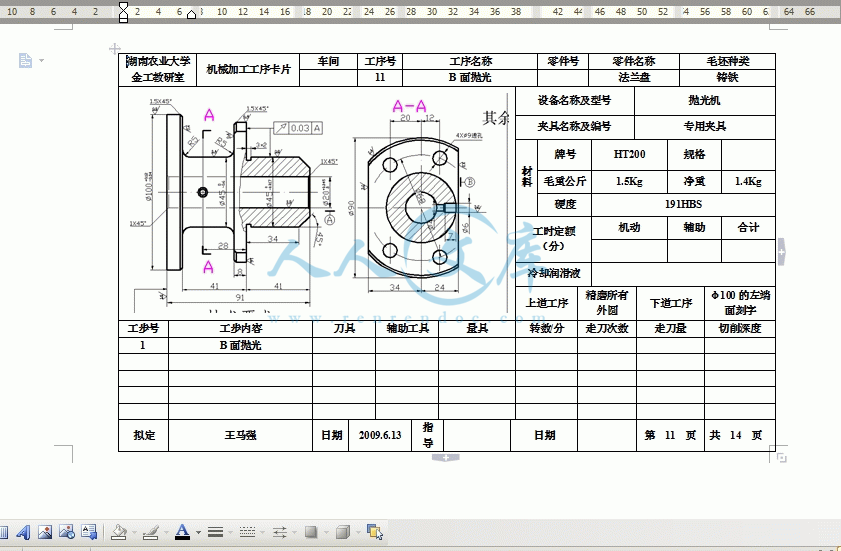Click the 'B 面抛光' cell under 工序名称
The height and width of the screenshot is (551, 841).
pyautogui.click(x=470, y=78)
